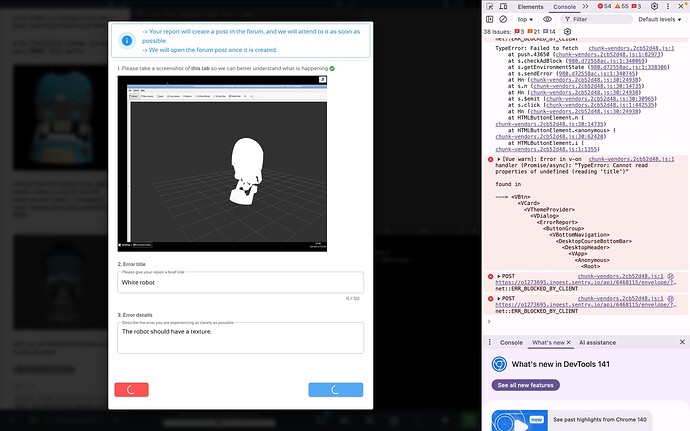
Task: Click the Error title input field
Action: coord(240,283)
